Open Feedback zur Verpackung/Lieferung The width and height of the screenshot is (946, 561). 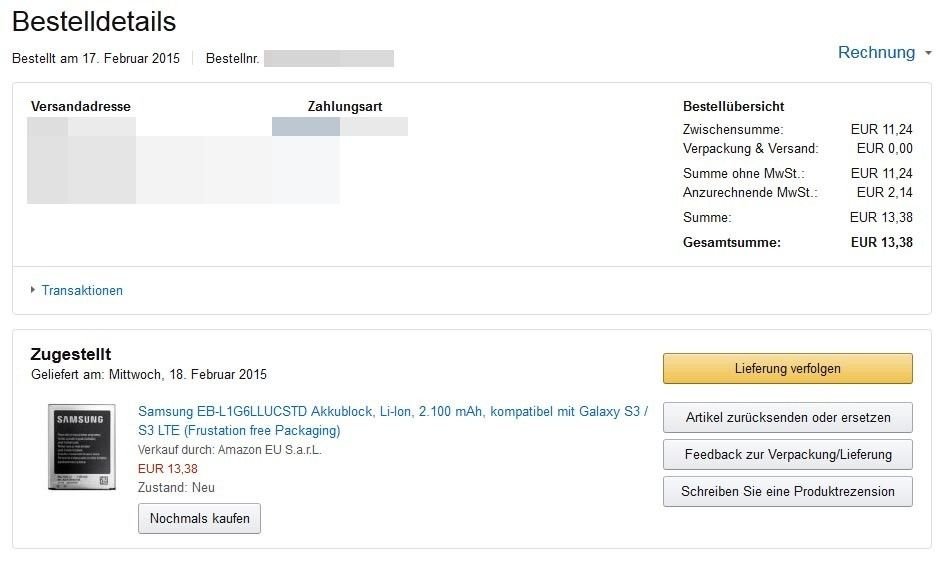[x=787, y=454]
